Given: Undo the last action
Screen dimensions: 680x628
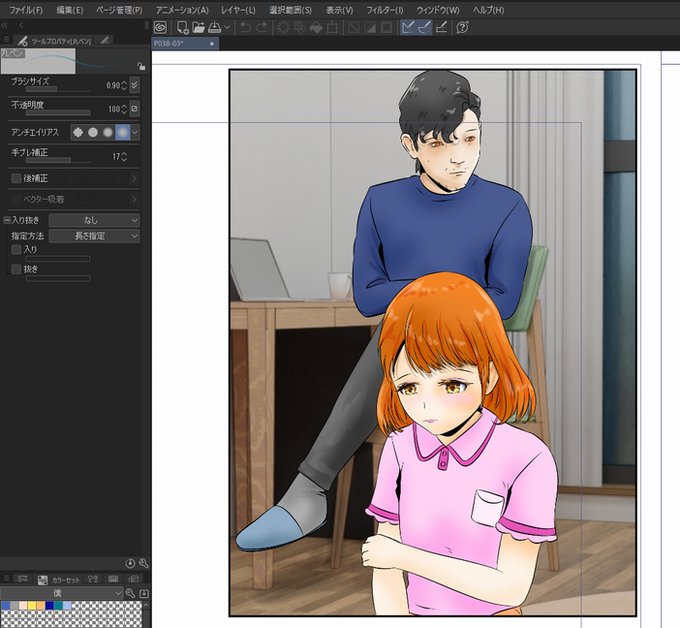Looking at the screenshot, I should click(x=245, y=28).
